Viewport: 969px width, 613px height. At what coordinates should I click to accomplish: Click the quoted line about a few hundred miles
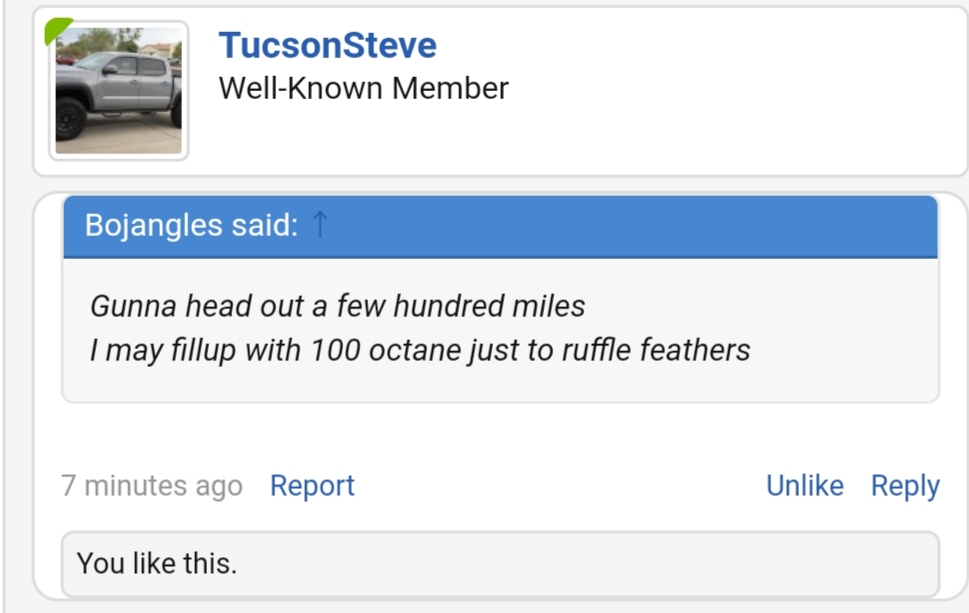click(x=337, y=306)
